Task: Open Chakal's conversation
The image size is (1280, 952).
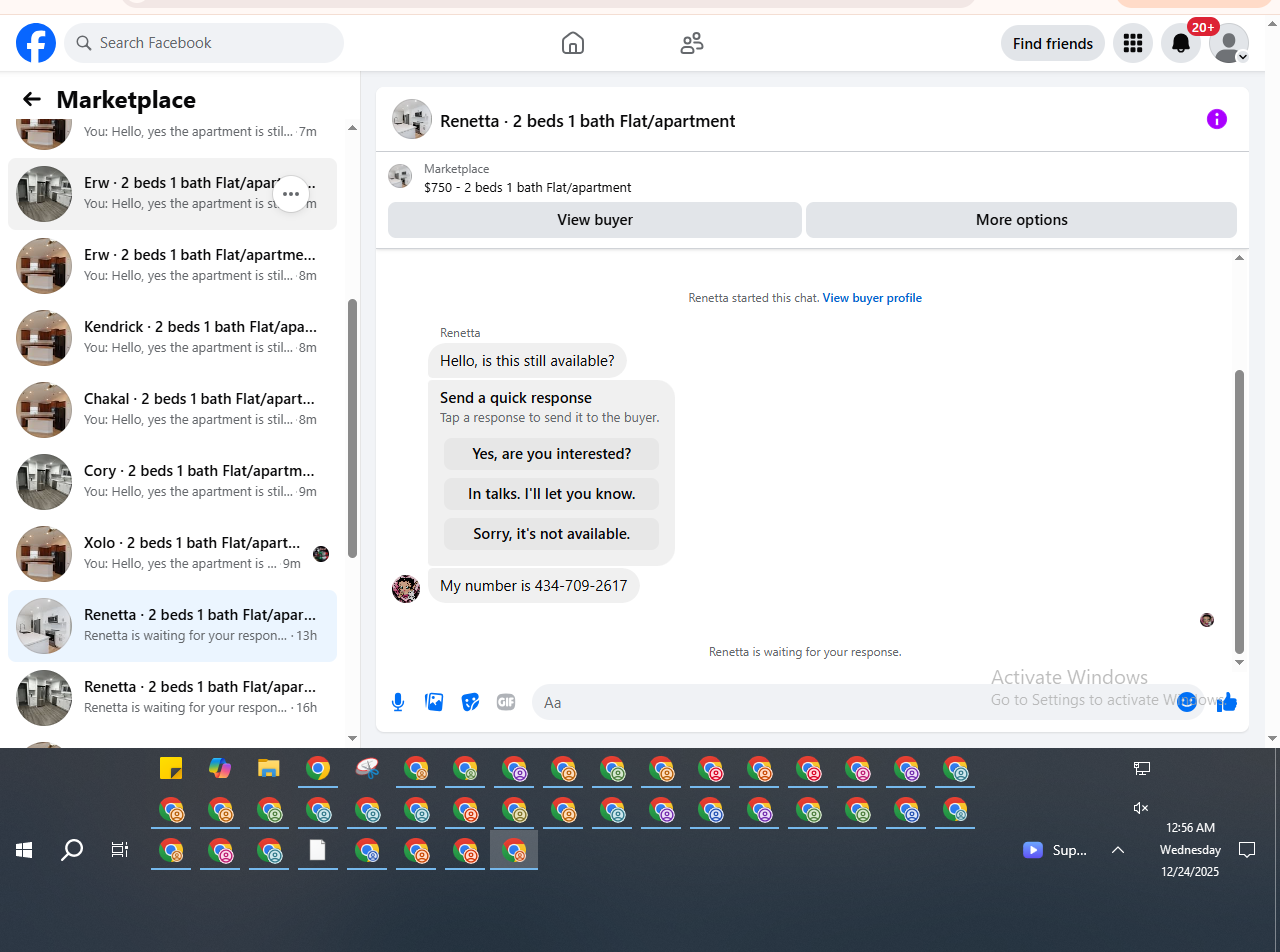Action: [x=172, y=410]
